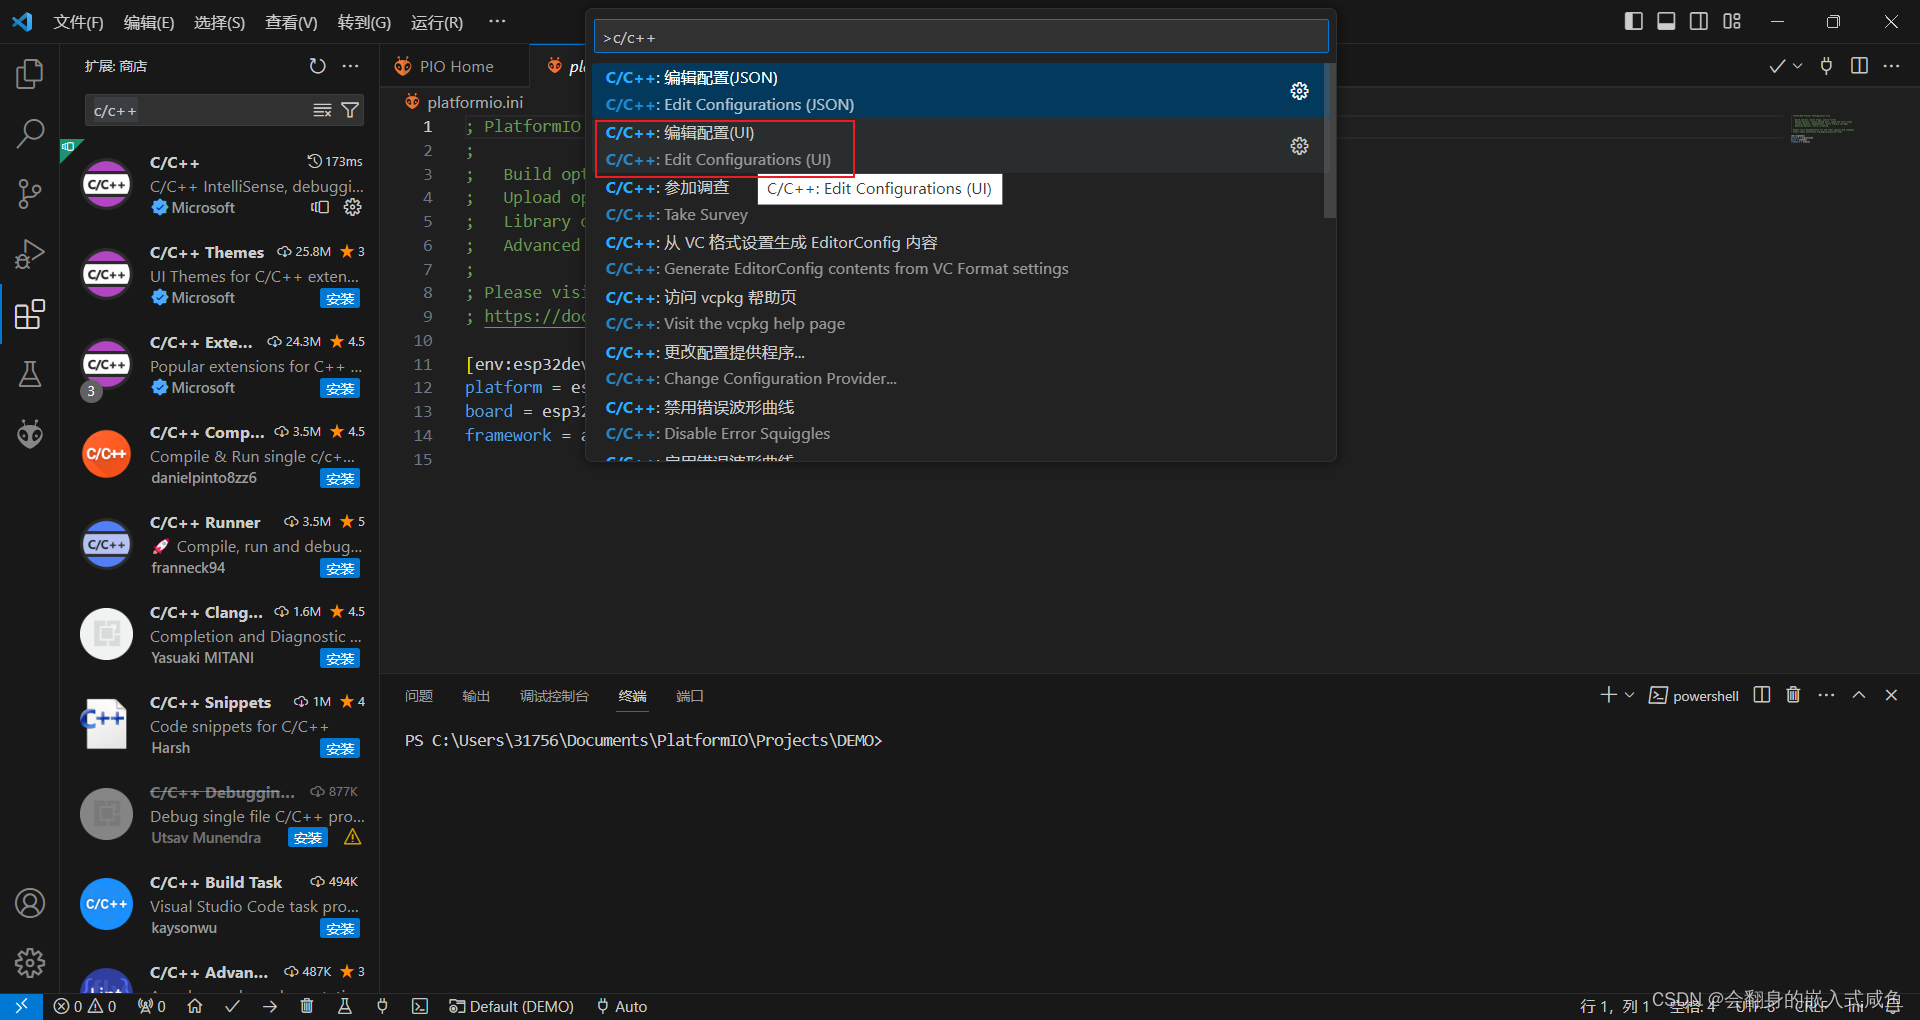Click PlatformIO Clean trash icon in status bar

pyautogui.click(x=307, y=1006)
